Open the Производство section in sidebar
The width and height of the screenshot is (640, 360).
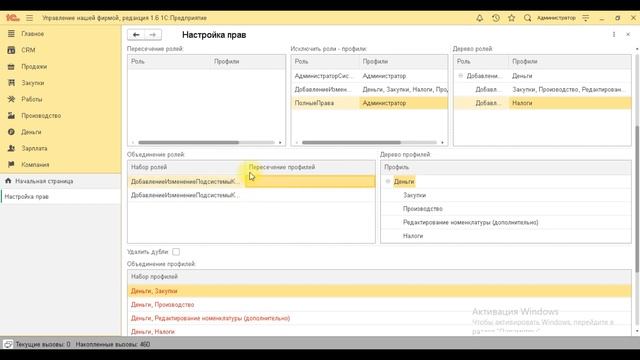coord(41,116)
